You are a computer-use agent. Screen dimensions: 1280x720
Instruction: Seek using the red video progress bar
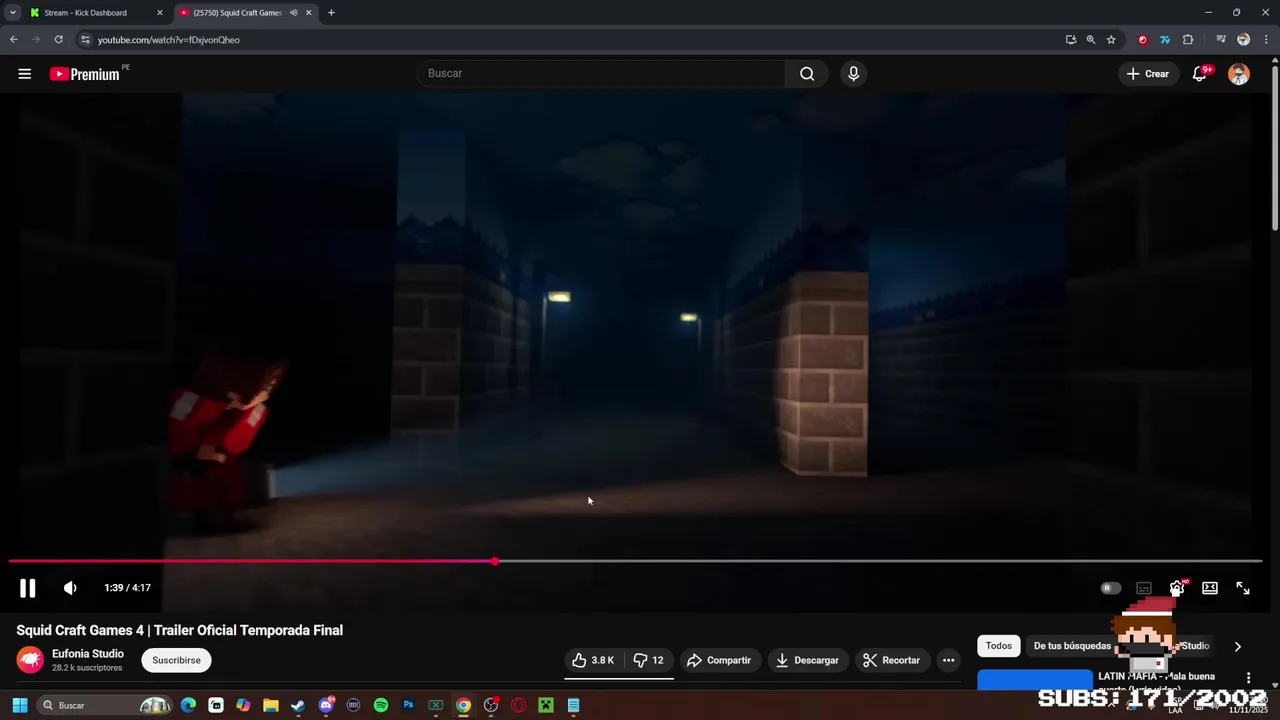[x=635, y=561]
